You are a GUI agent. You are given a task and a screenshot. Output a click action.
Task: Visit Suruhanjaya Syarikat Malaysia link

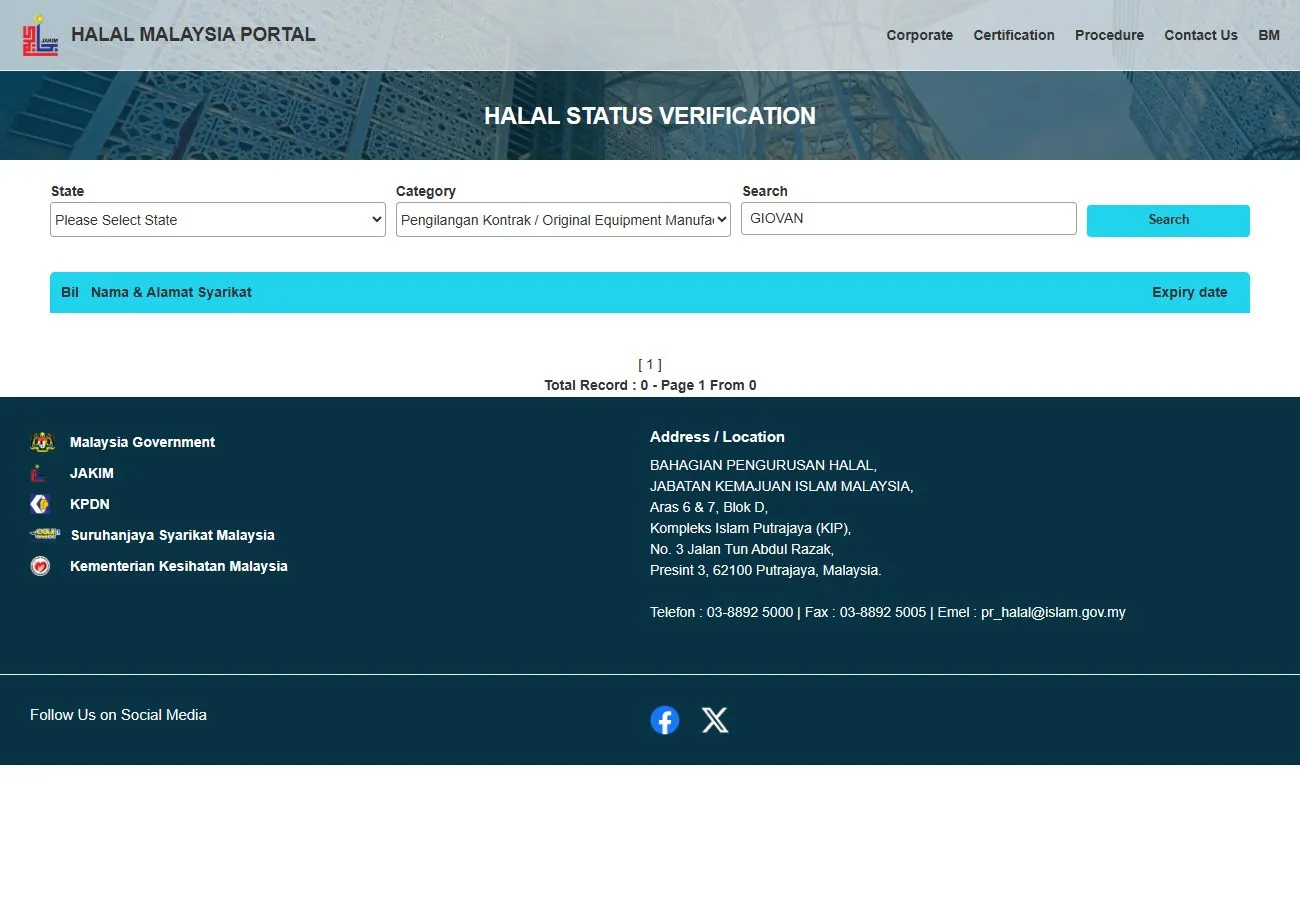pos(172,535)
